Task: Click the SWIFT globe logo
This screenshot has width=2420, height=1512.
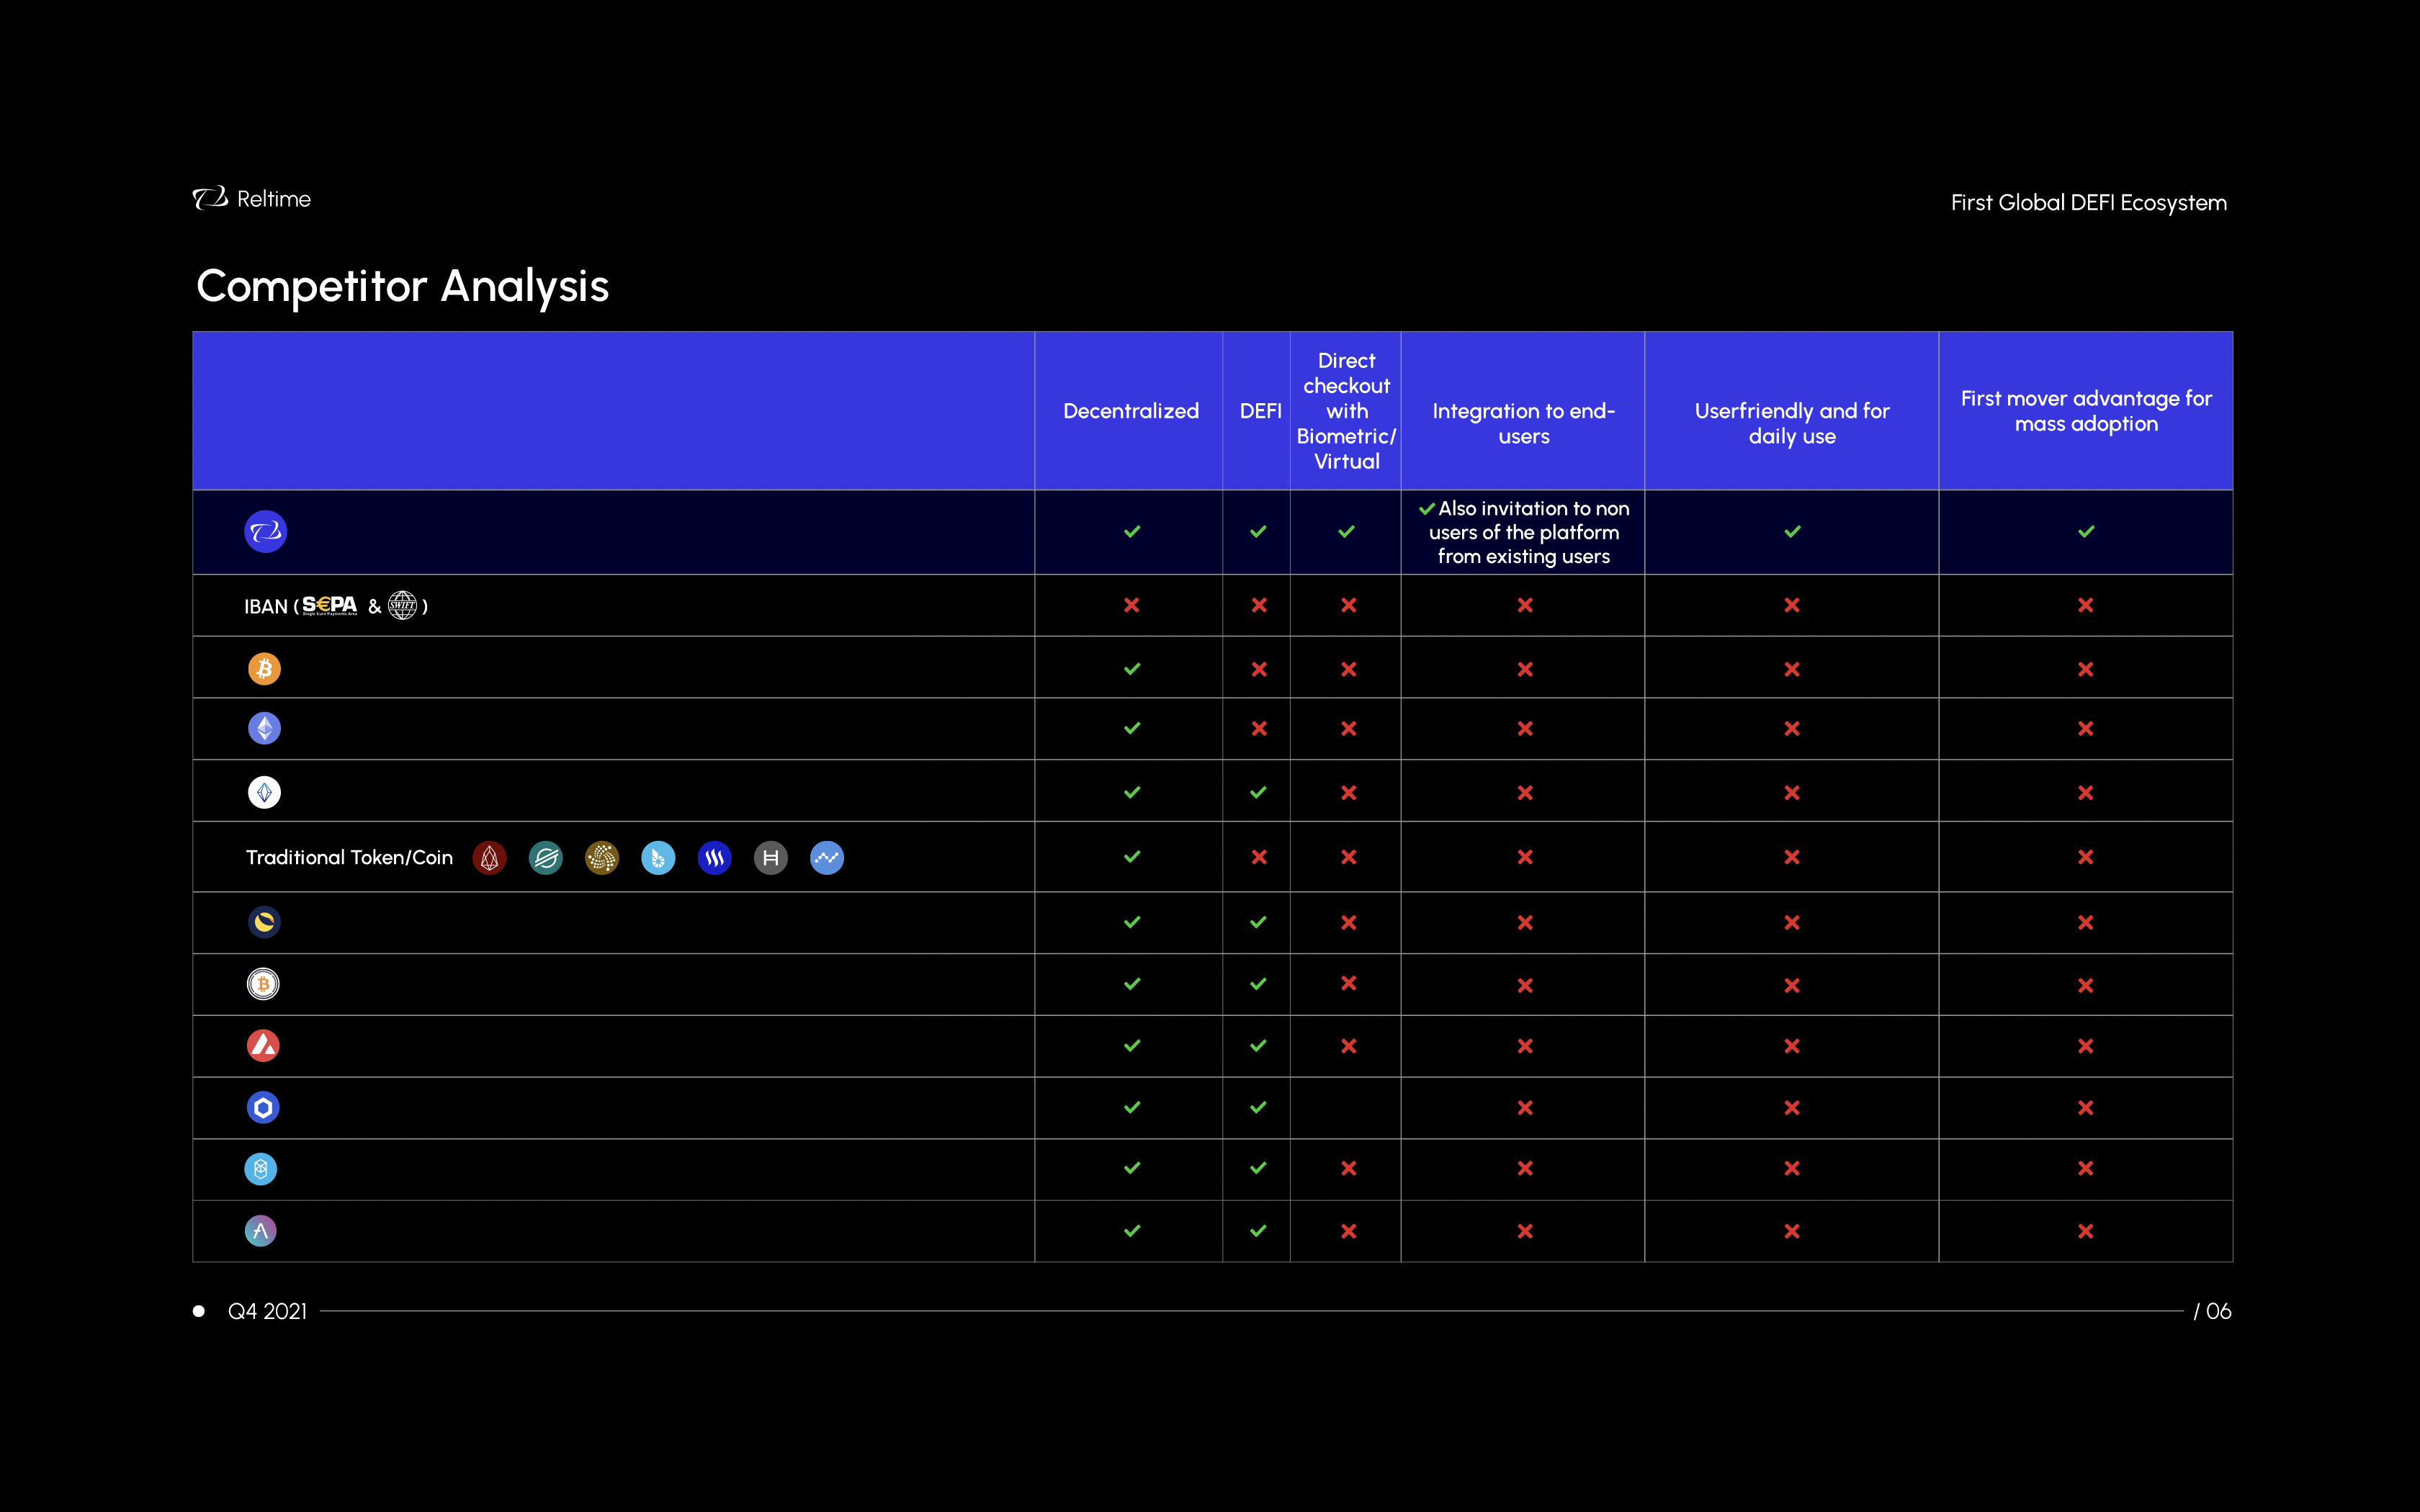Action: click(402, 605)
